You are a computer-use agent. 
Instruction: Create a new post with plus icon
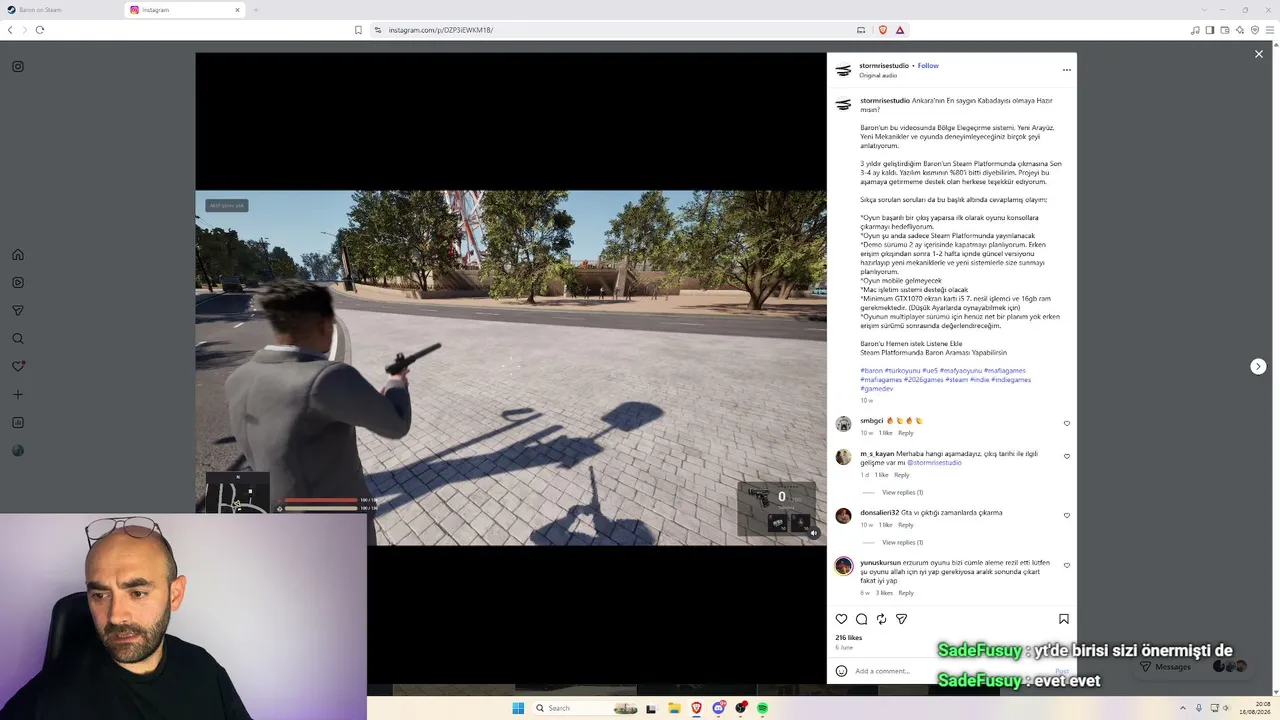18,394
